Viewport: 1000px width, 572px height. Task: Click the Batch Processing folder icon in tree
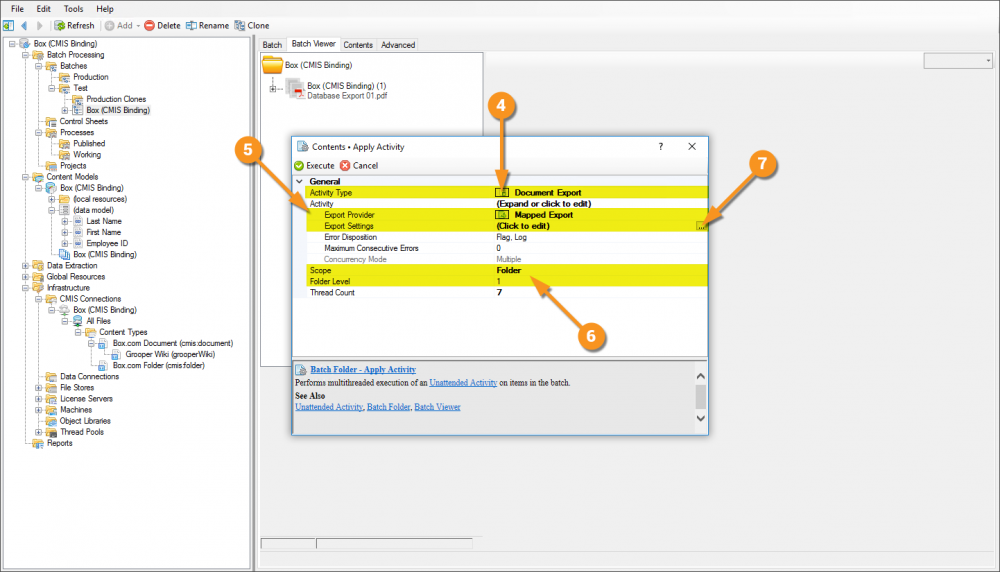pos(38,55)
